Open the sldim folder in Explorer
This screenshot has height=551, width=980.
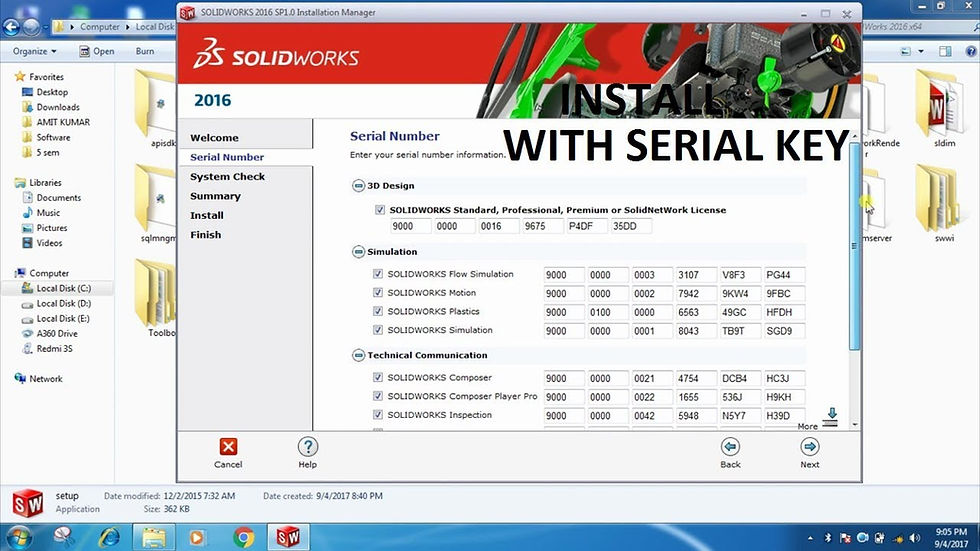[x=941, y=109]
